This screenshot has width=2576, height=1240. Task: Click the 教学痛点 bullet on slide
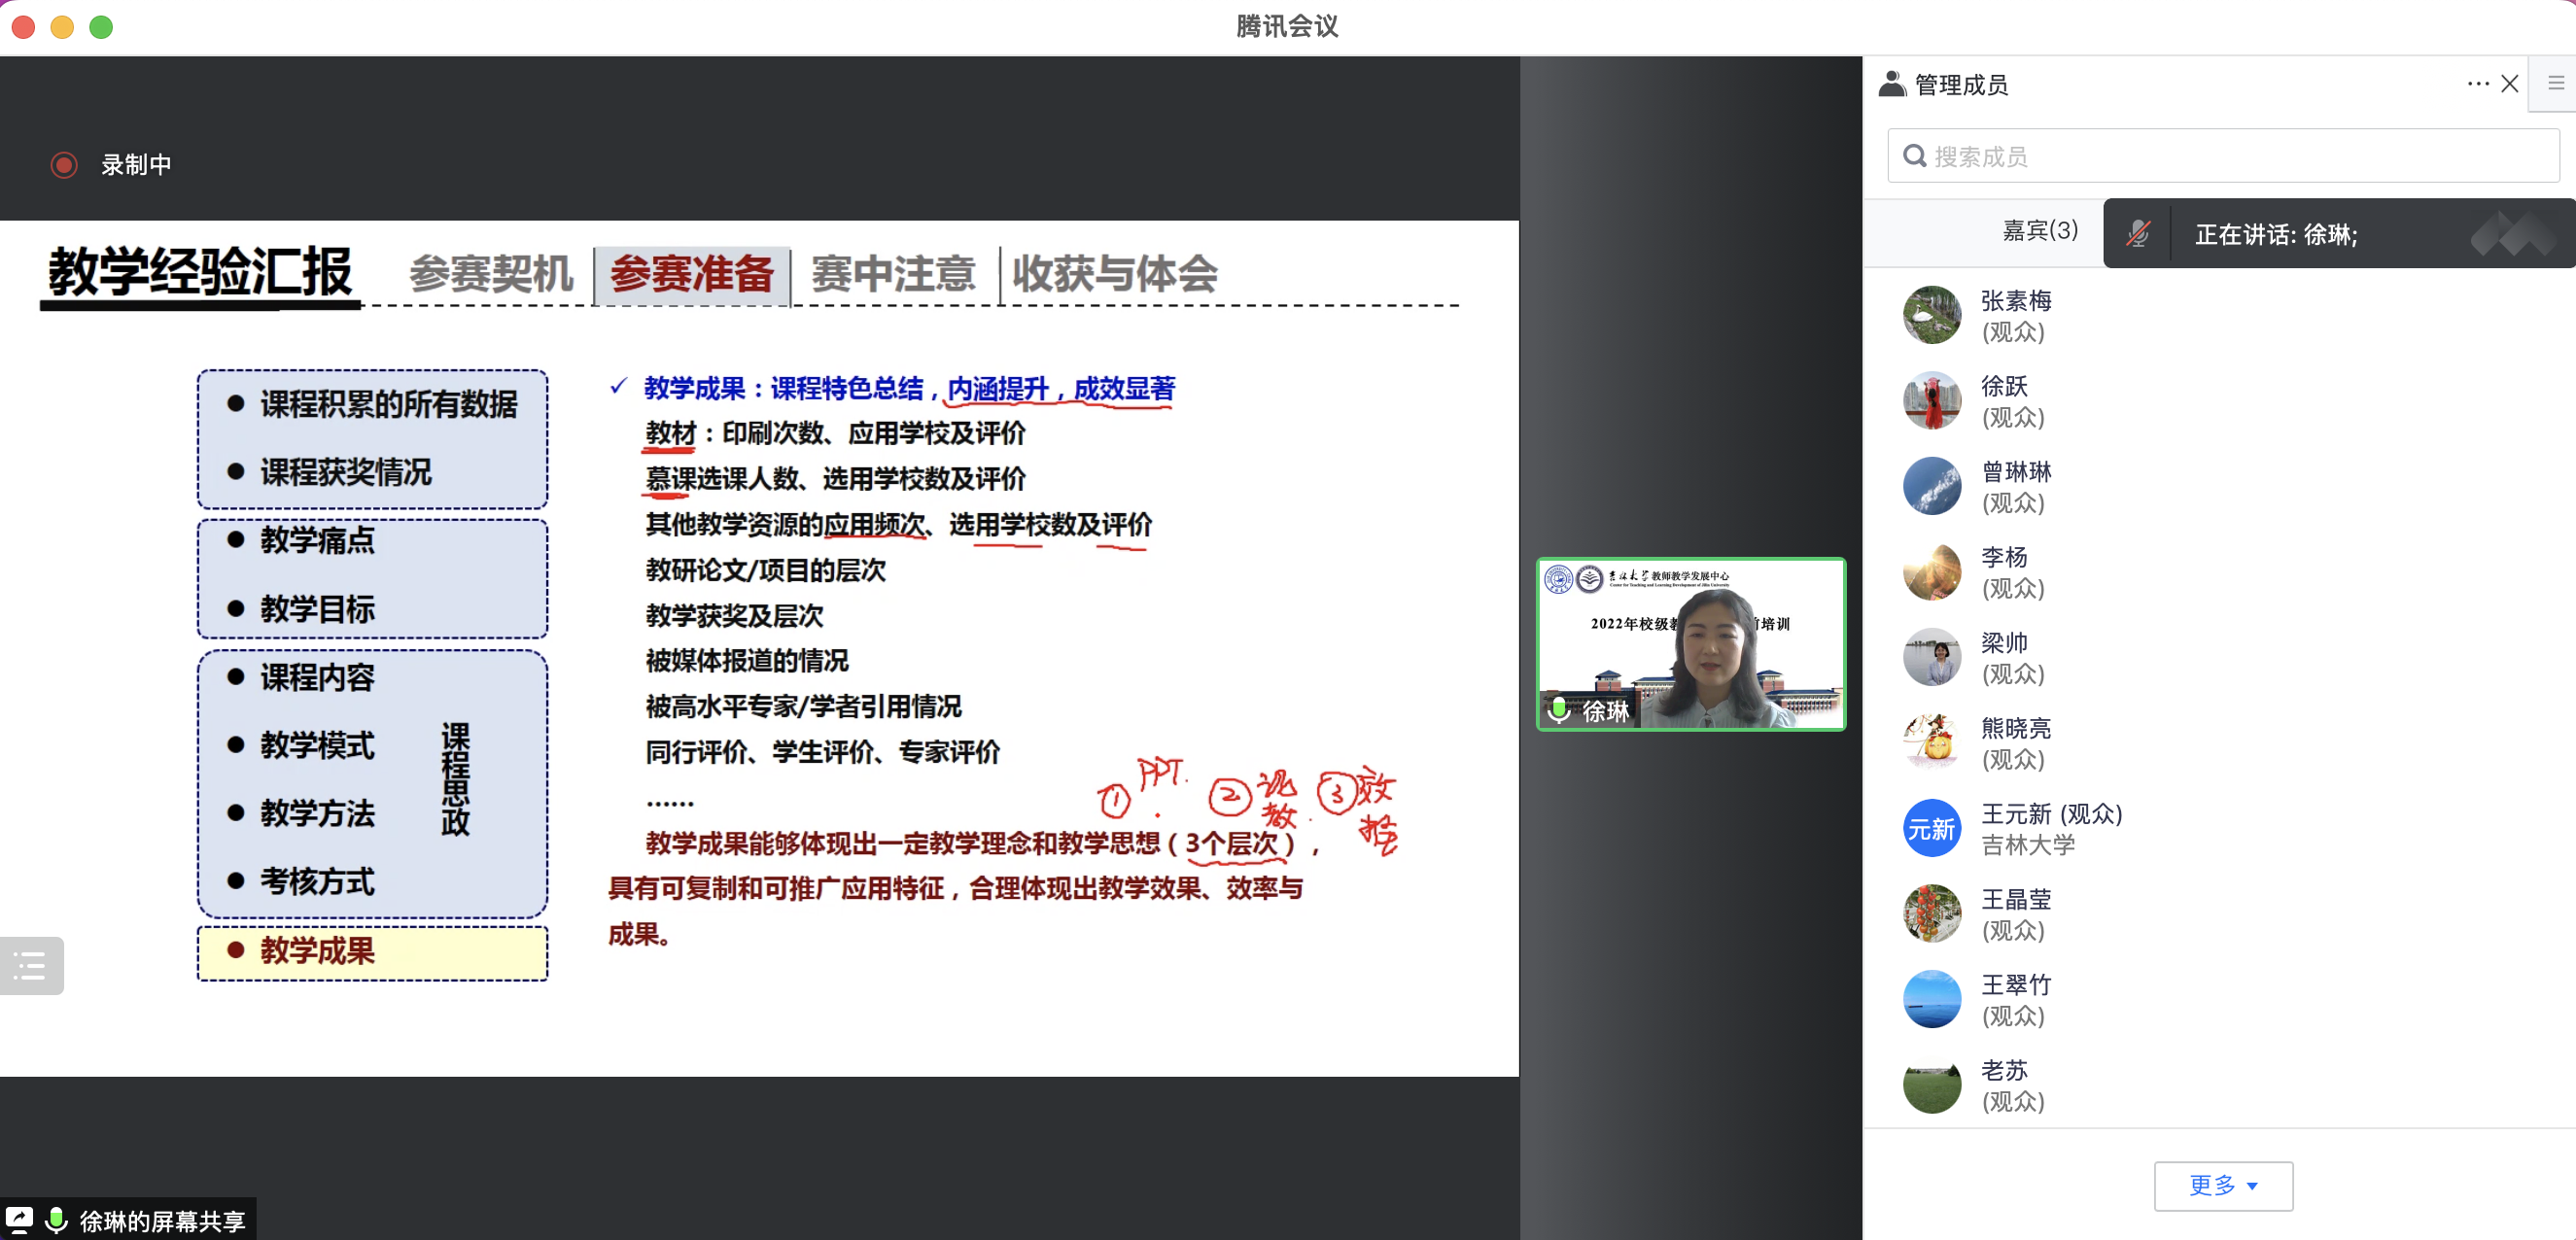tap(317, 540)
